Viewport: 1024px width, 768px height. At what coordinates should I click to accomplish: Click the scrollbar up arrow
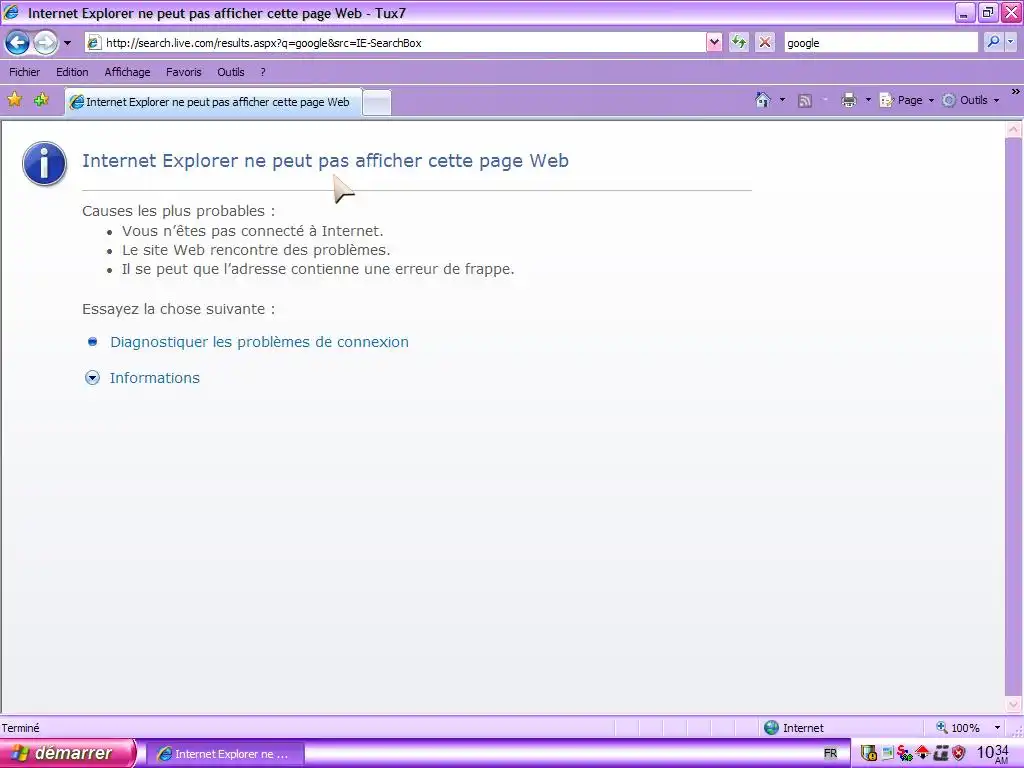[x=1014, y=129]
